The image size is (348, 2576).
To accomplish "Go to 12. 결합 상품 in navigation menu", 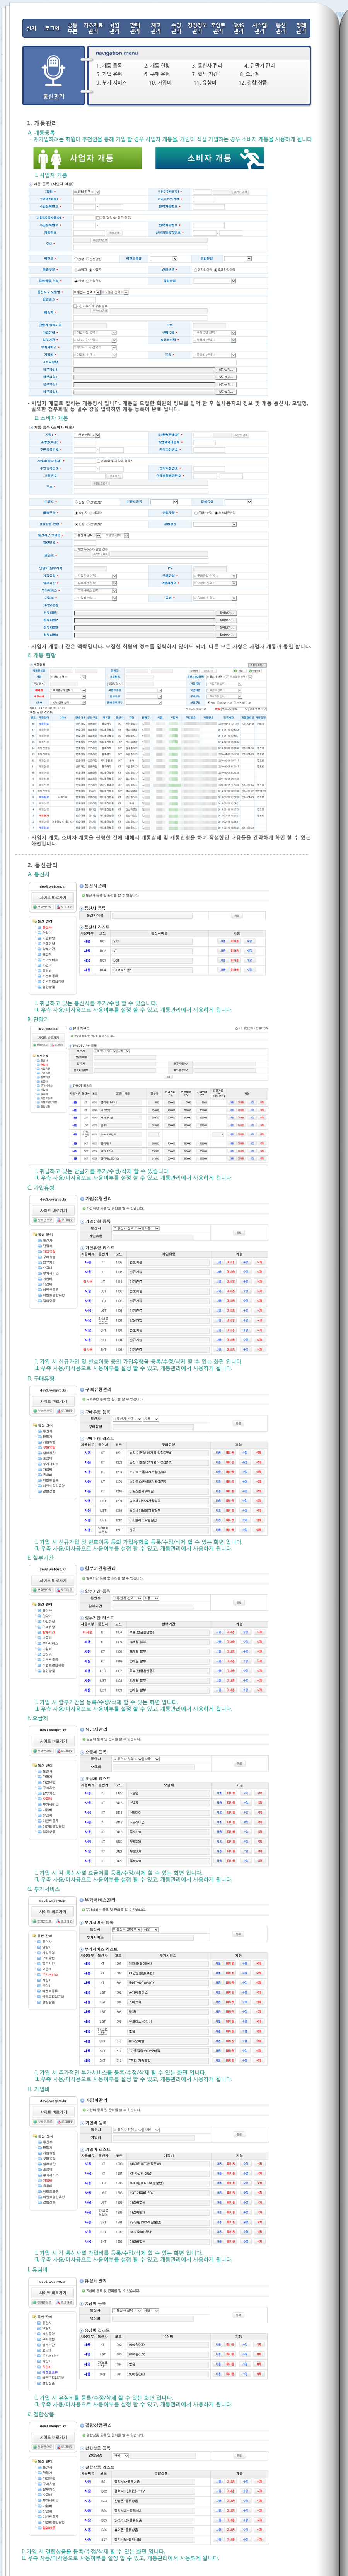I will click(x=253, y=83).
